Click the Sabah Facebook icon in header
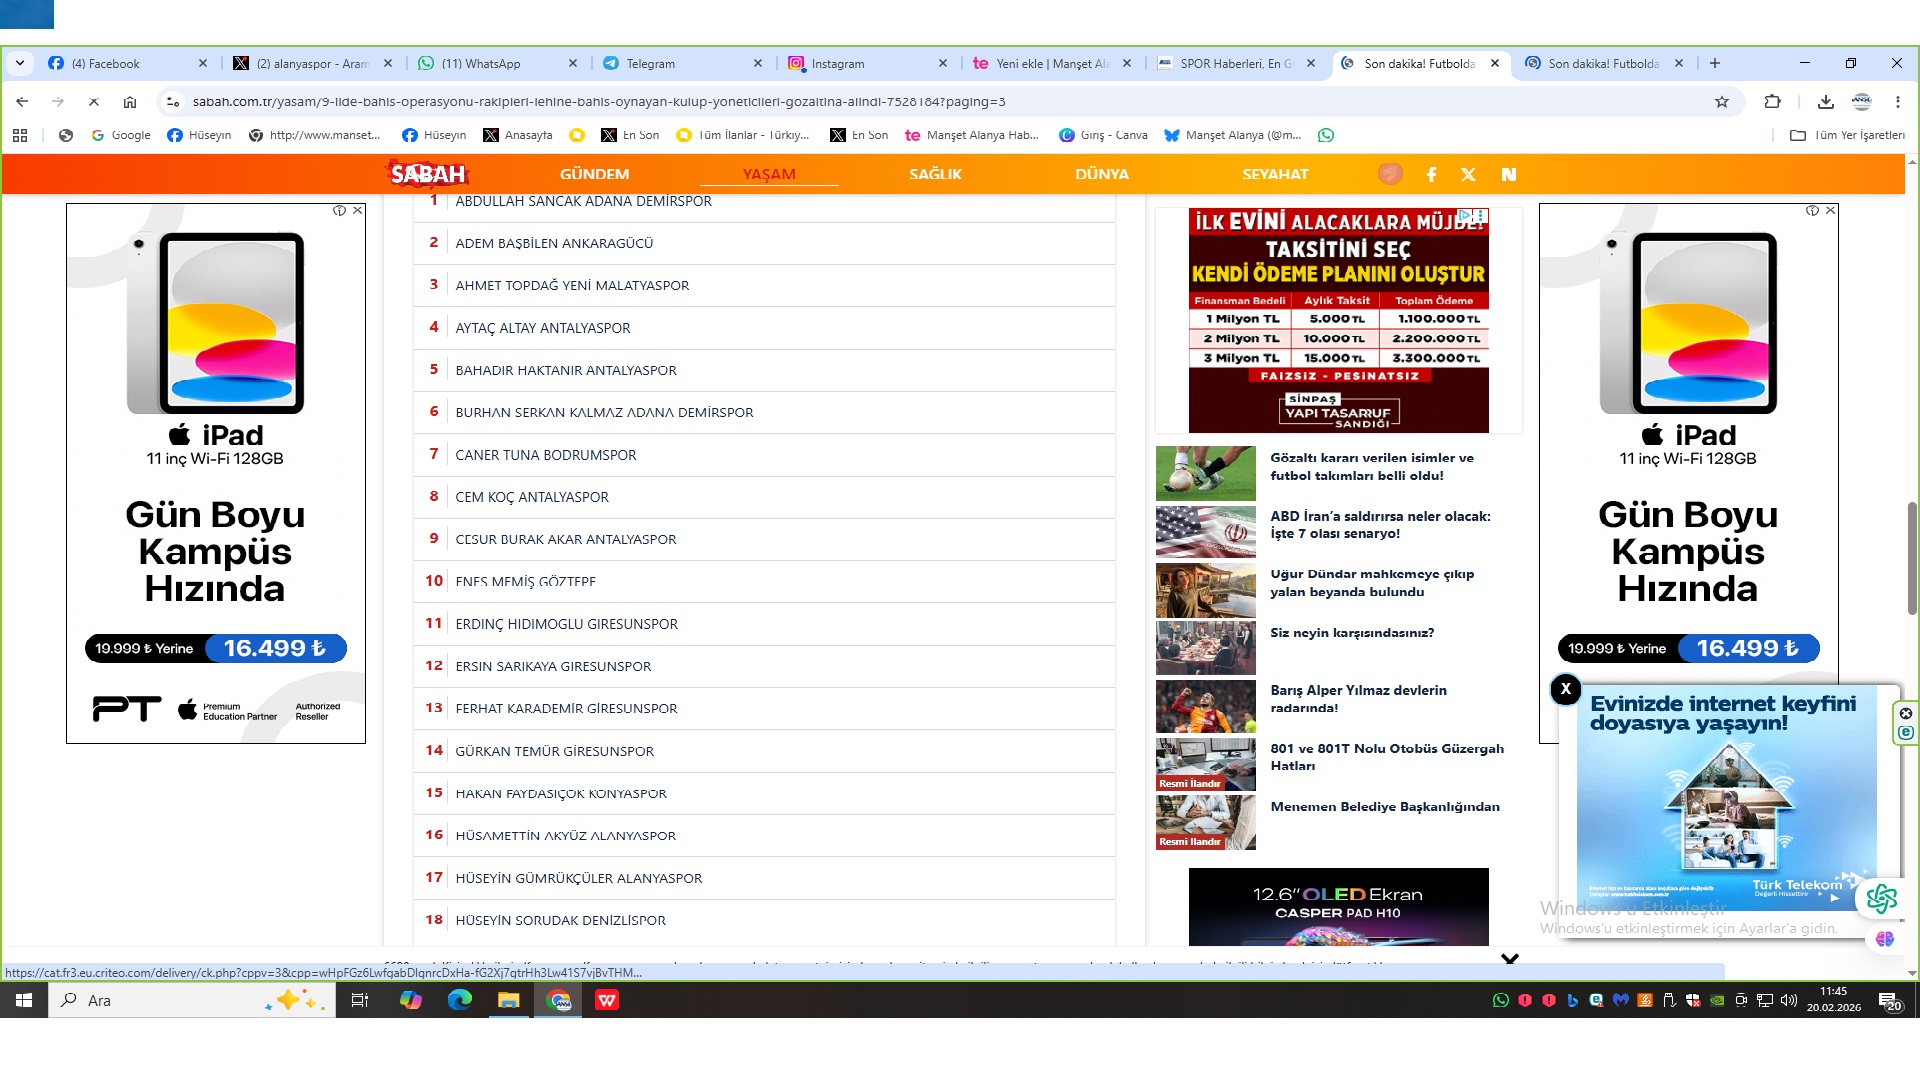Screen dimensions: 1920x1080 point(1431,174)
